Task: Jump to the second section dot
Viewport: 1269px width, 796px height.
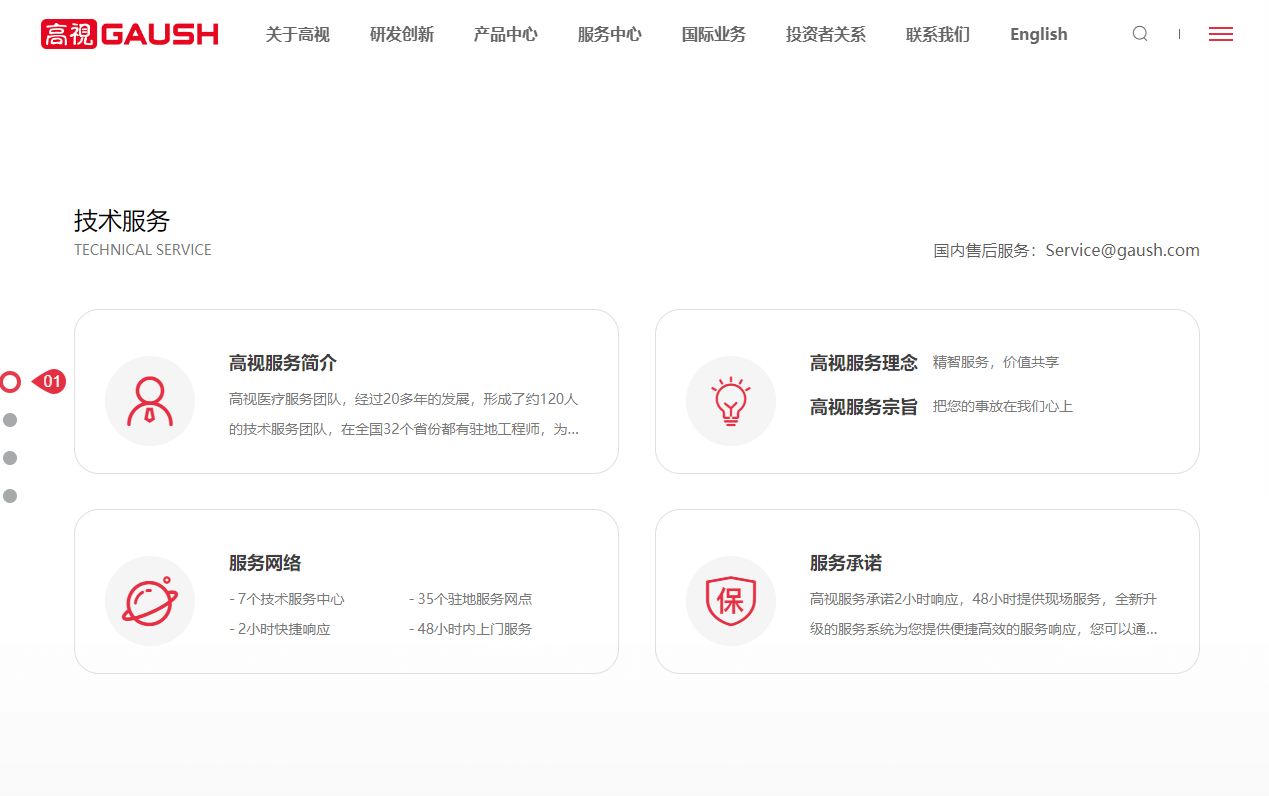Action: 10,420
